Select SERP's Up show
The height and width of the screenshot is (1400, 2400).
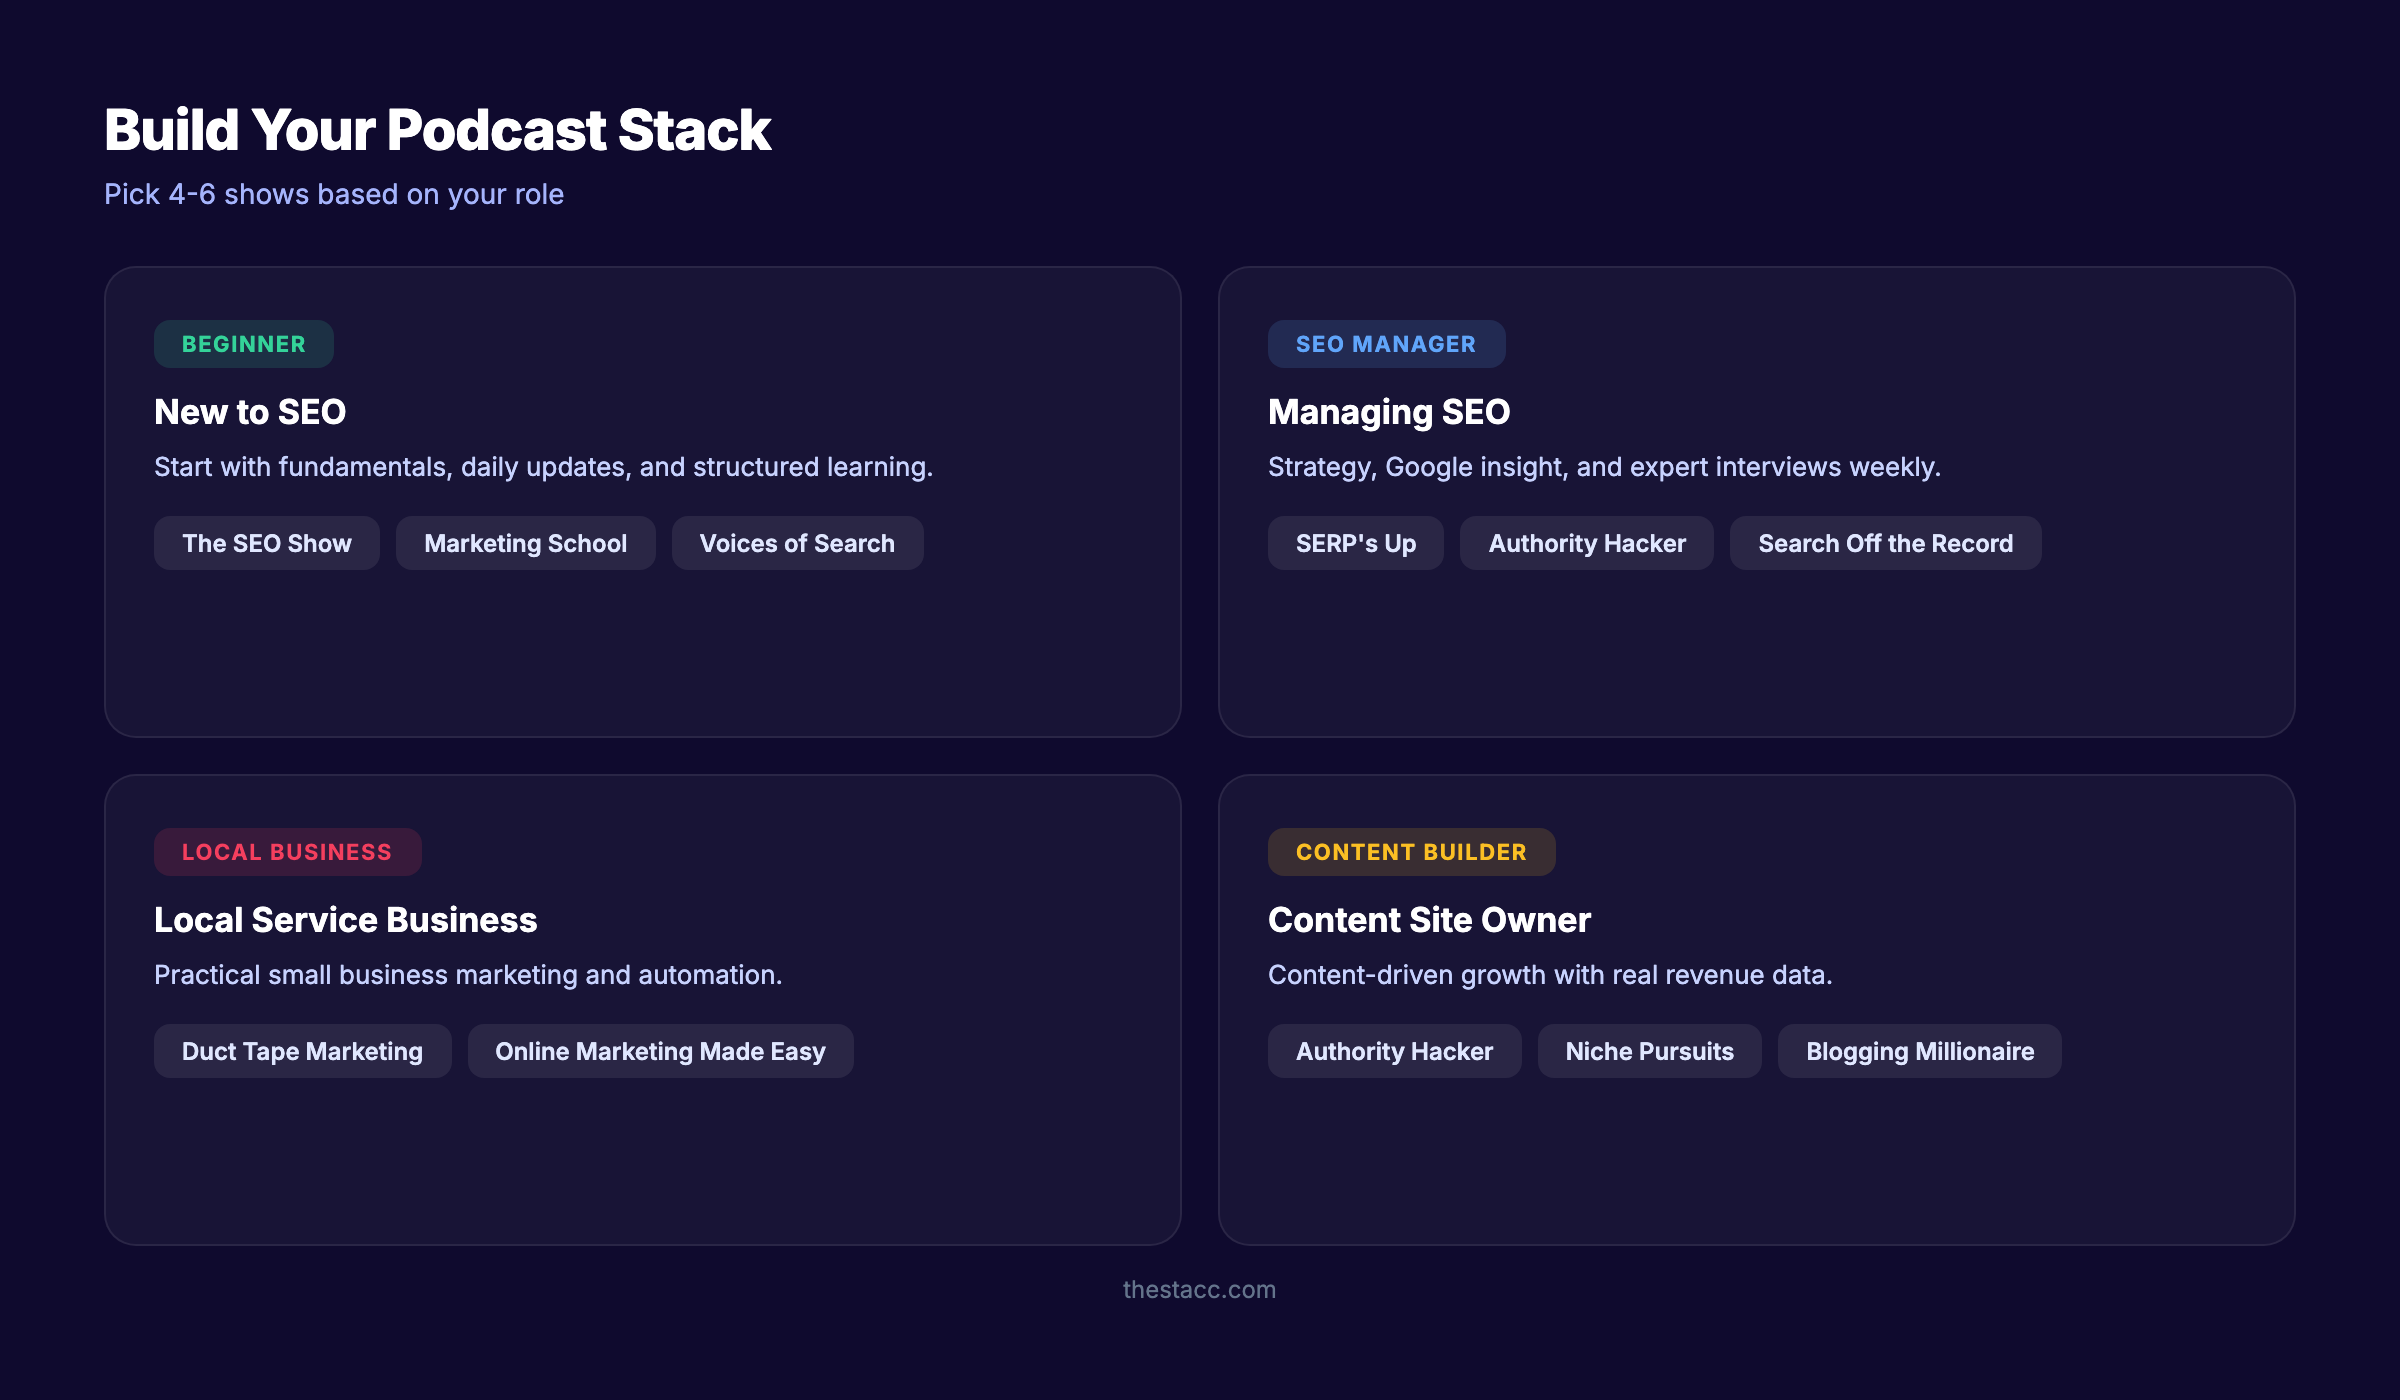pos(1356,543)
